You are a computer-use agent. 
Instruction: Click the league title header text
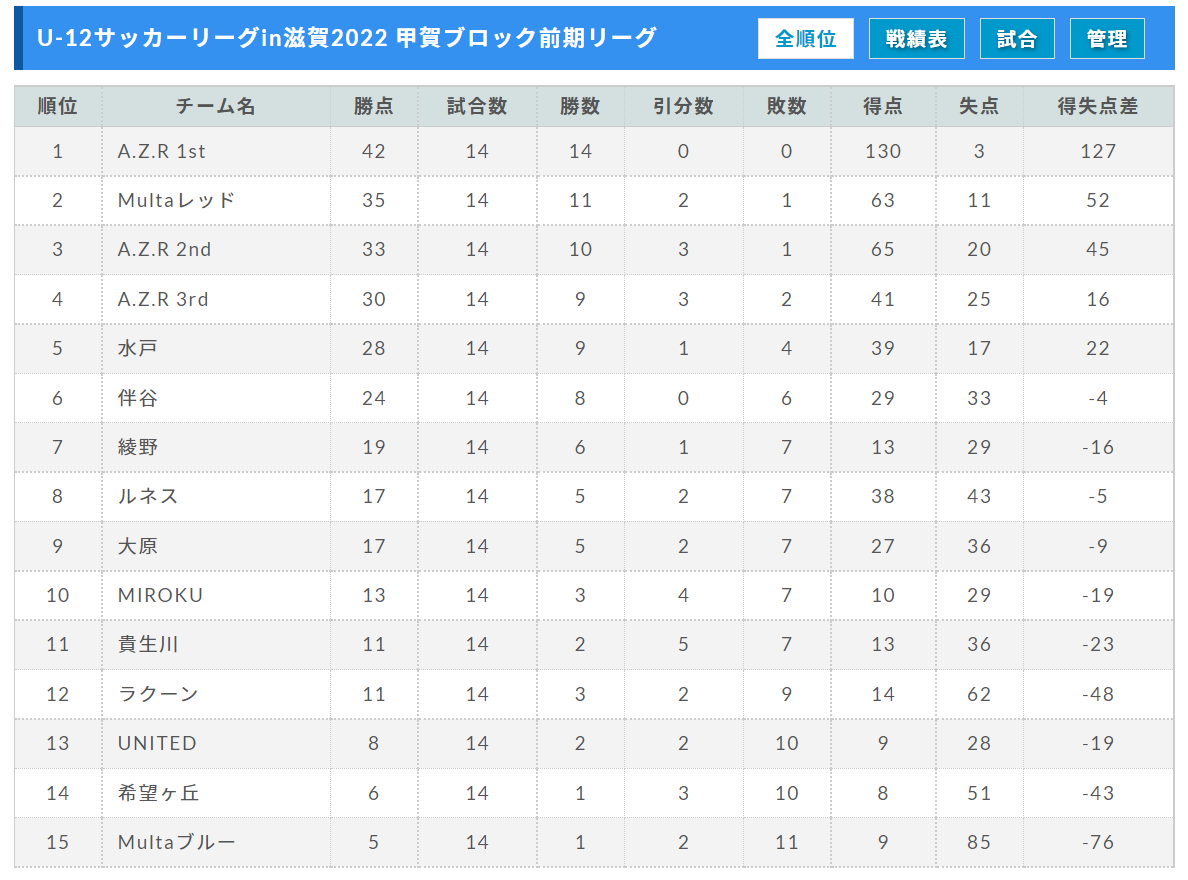(x=346, y=38)
